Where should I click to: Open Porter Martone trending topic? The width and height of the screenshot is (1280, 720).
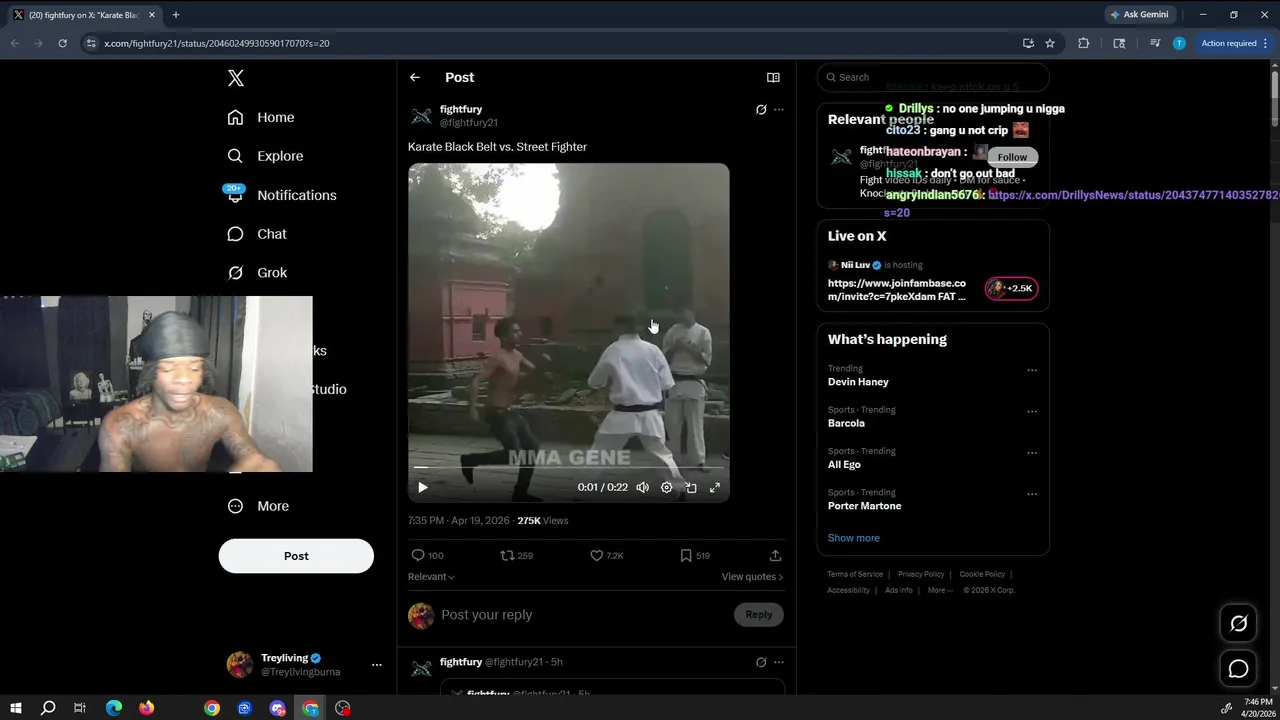tap(864, 506)
